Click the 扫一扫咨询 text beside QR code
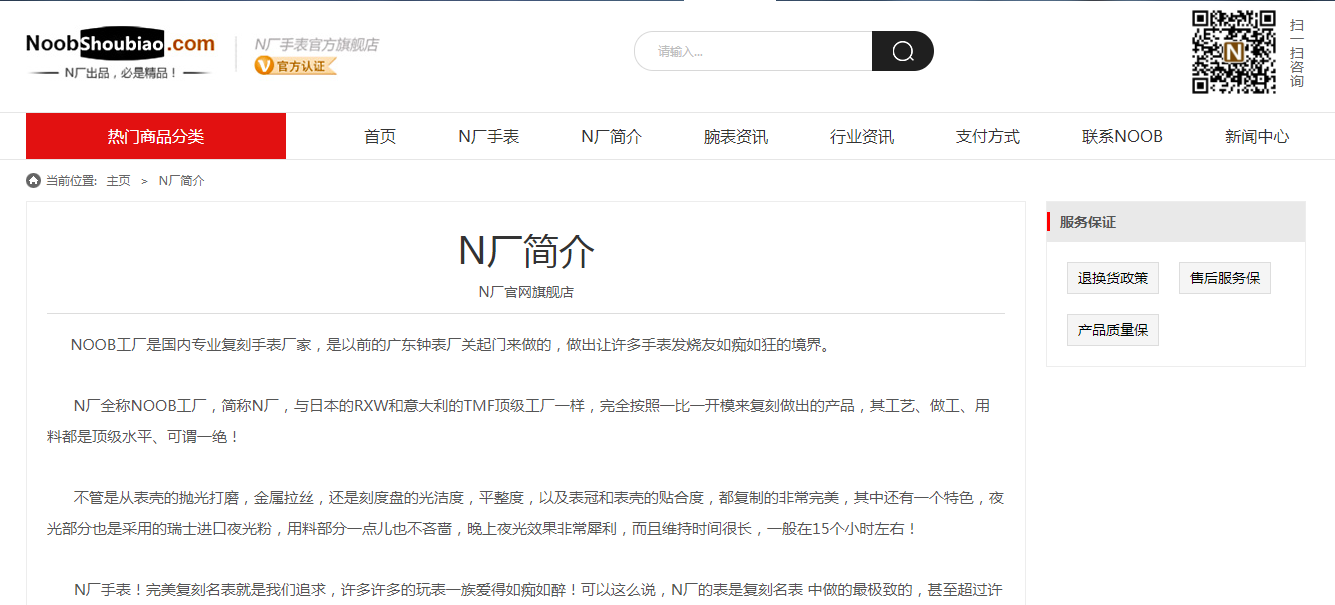1335x605 pixels. point(1297,53)
